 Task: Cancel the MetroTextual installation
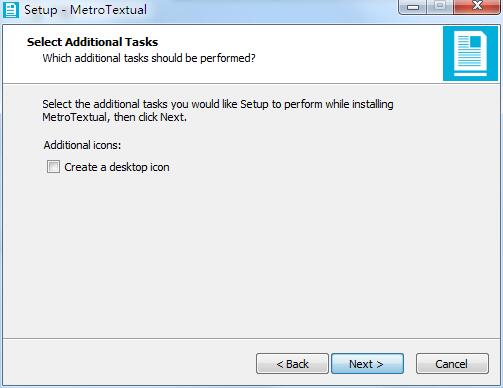pos(452,364)
